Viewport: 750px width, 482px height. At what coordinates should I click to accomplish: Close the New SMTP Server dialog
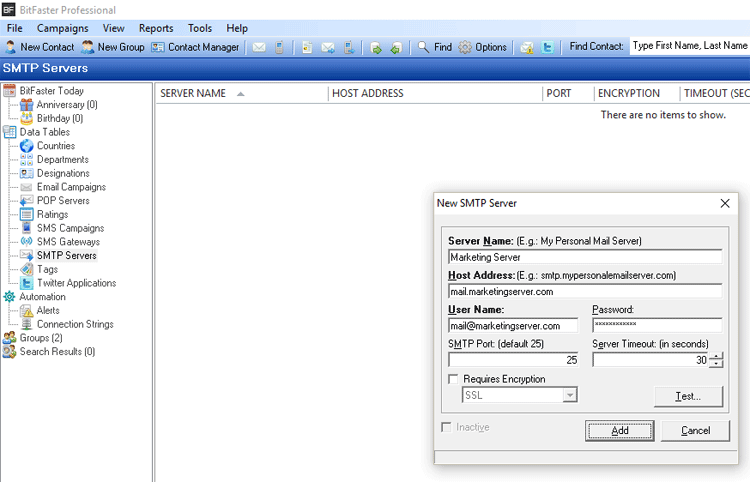pos(725,203)
